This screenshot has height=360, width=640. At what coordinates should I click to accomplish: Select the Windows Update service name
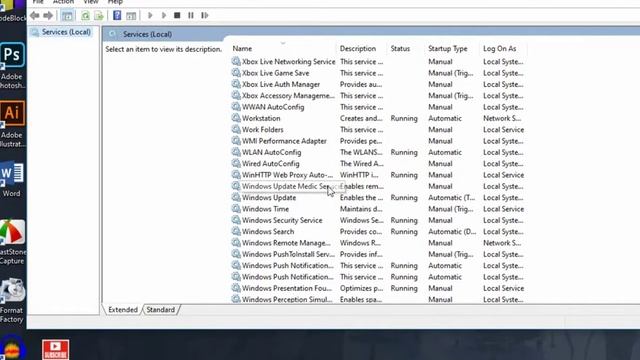coord(269,198)
